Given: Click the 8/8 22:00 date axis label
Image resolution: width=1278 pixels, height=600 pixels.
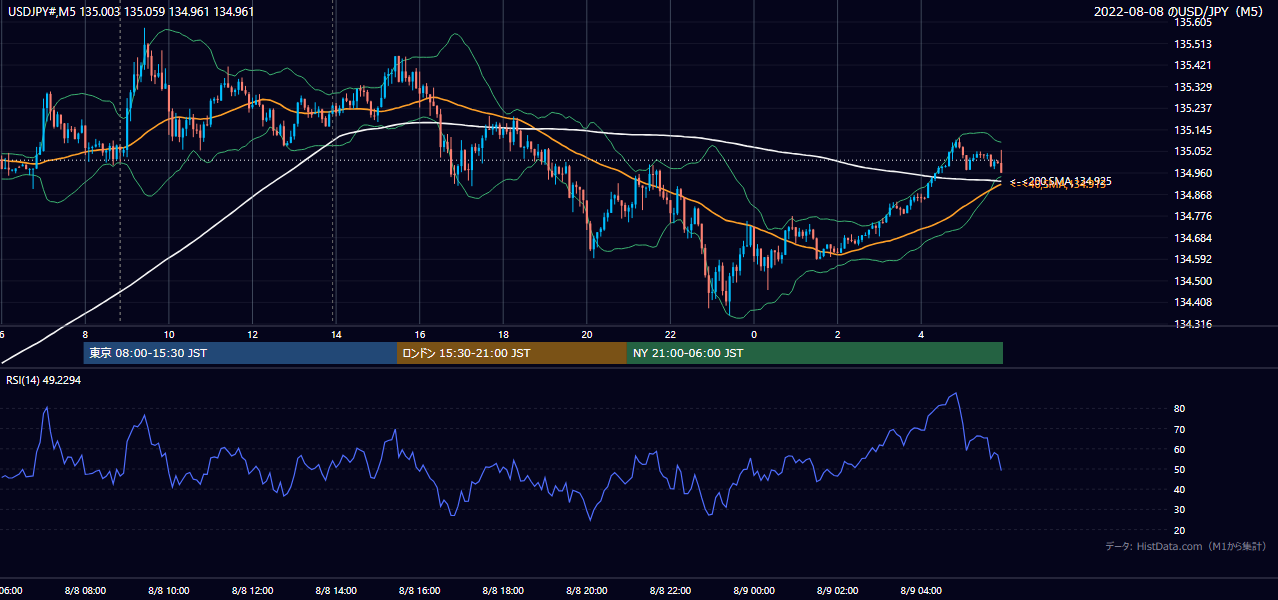Looking at the screenshot, I should pos(670,591).
